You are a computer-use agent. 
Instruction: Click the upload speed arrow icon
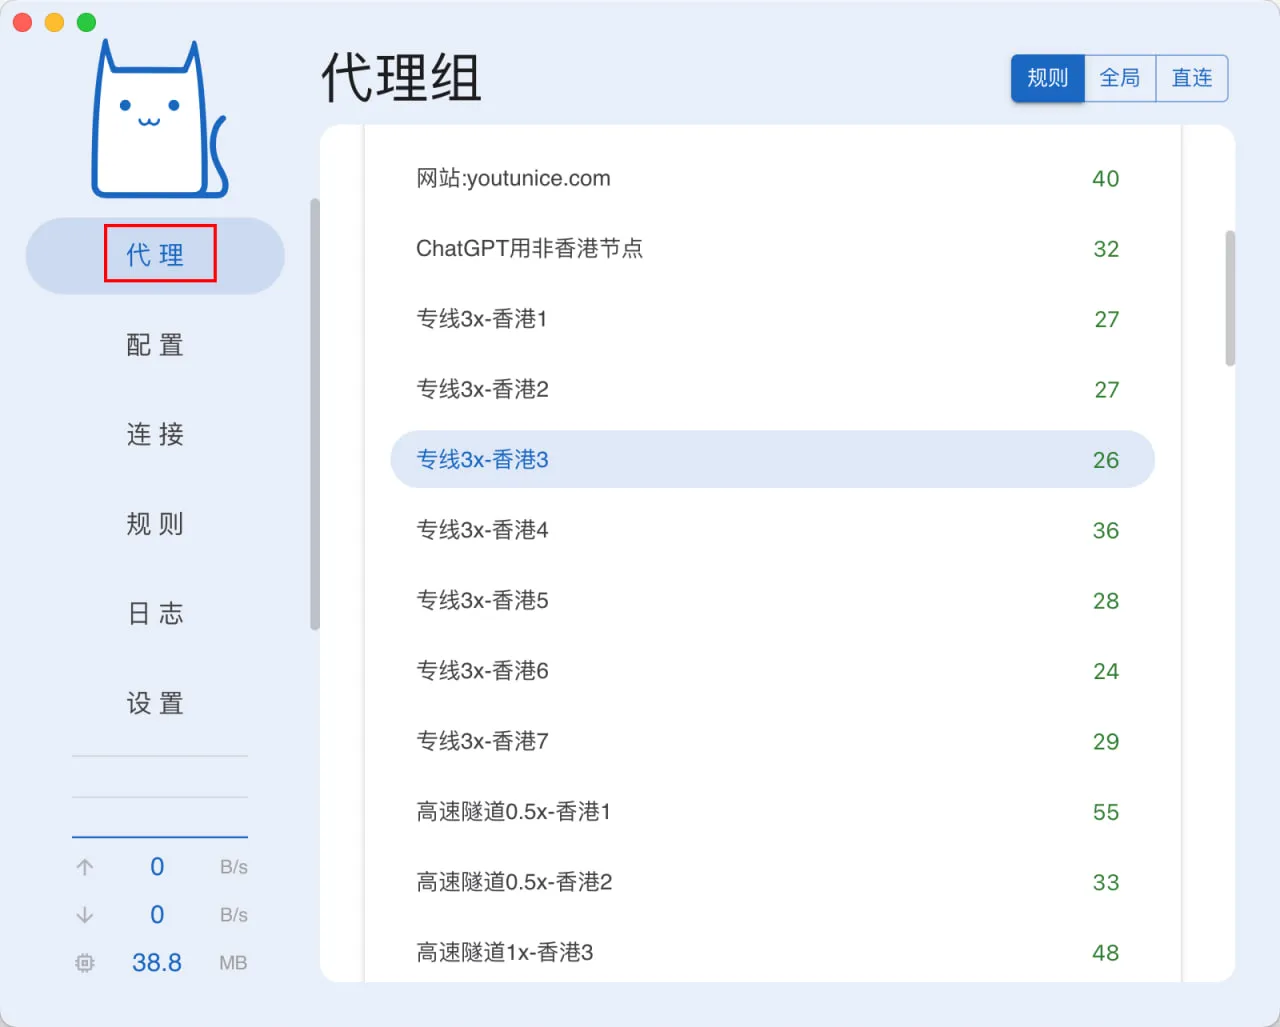(x=84, y=867)
